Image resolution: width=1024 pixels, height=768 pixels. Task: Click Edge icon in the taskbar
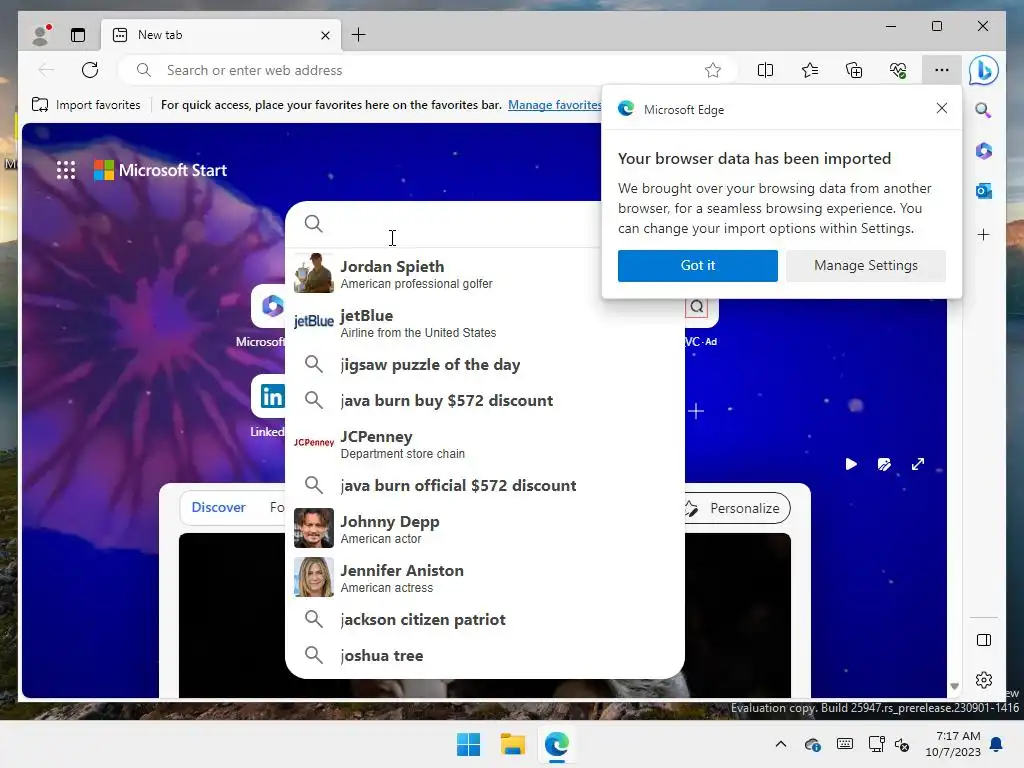click(x=557, y=744)
